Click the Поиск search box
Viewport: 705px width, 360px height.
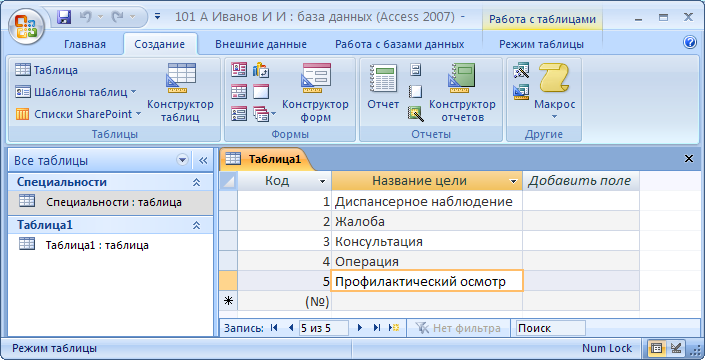[x=551, y=328]
